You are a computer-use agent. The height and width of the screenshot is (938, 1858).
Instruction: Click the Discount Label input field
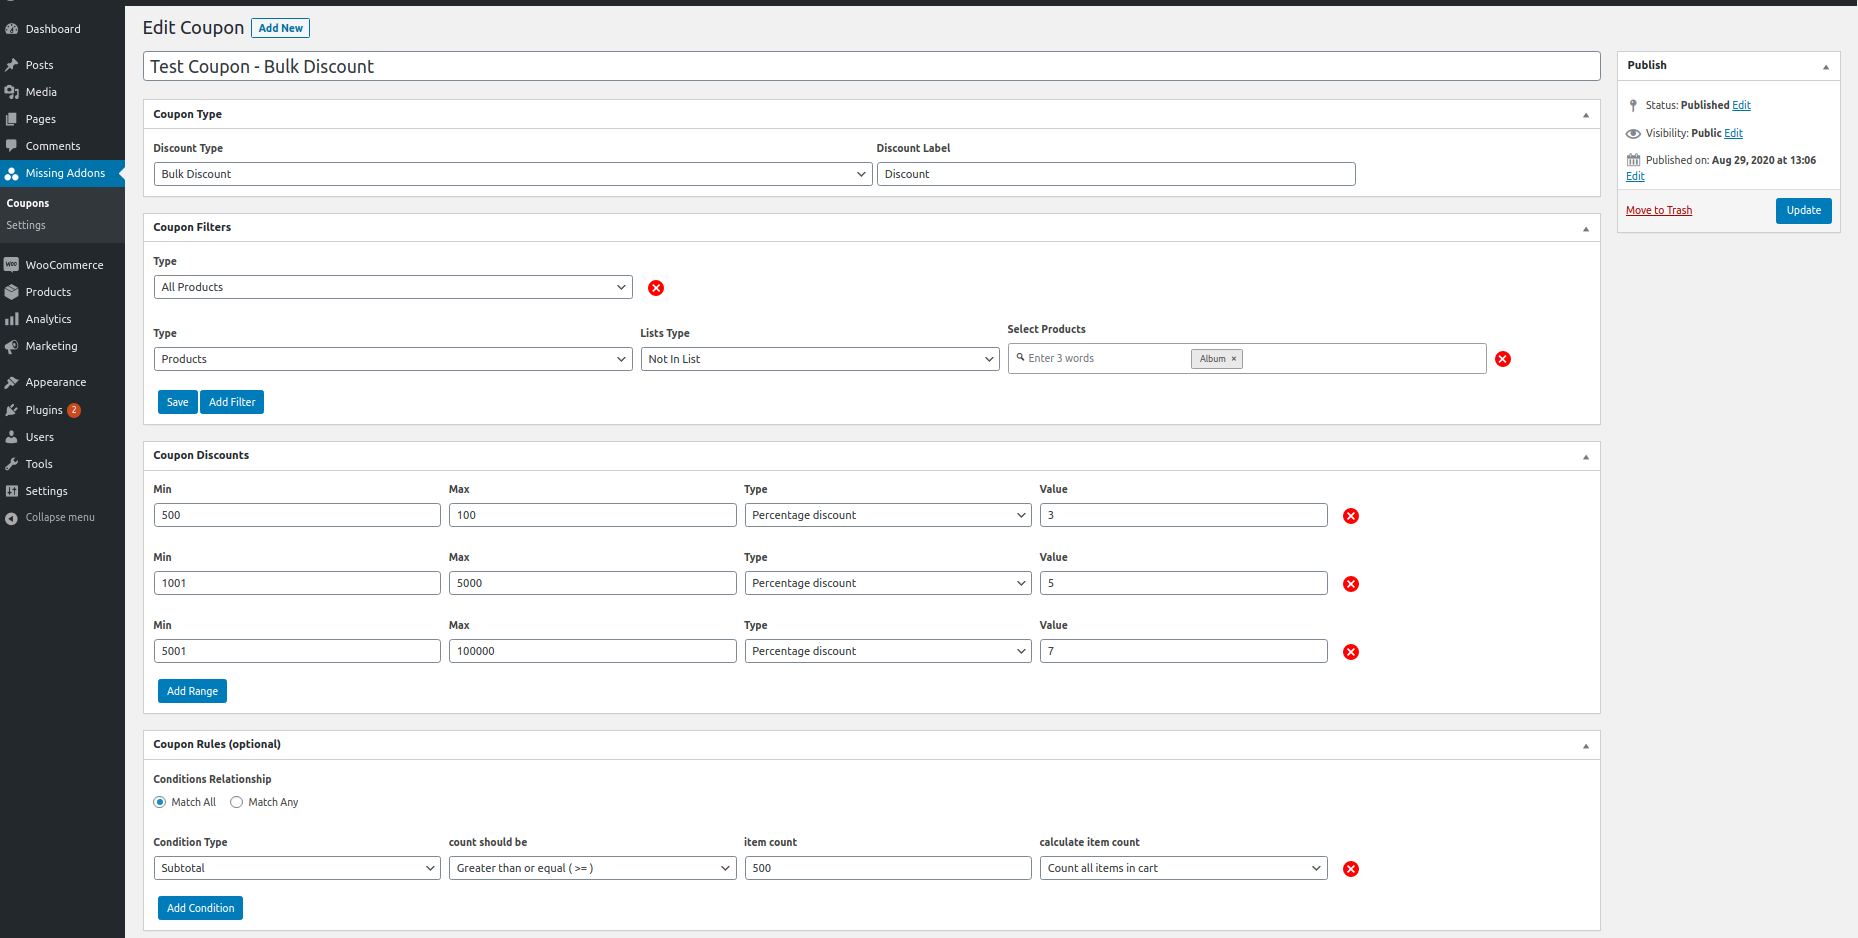(x=1116, y=174)
